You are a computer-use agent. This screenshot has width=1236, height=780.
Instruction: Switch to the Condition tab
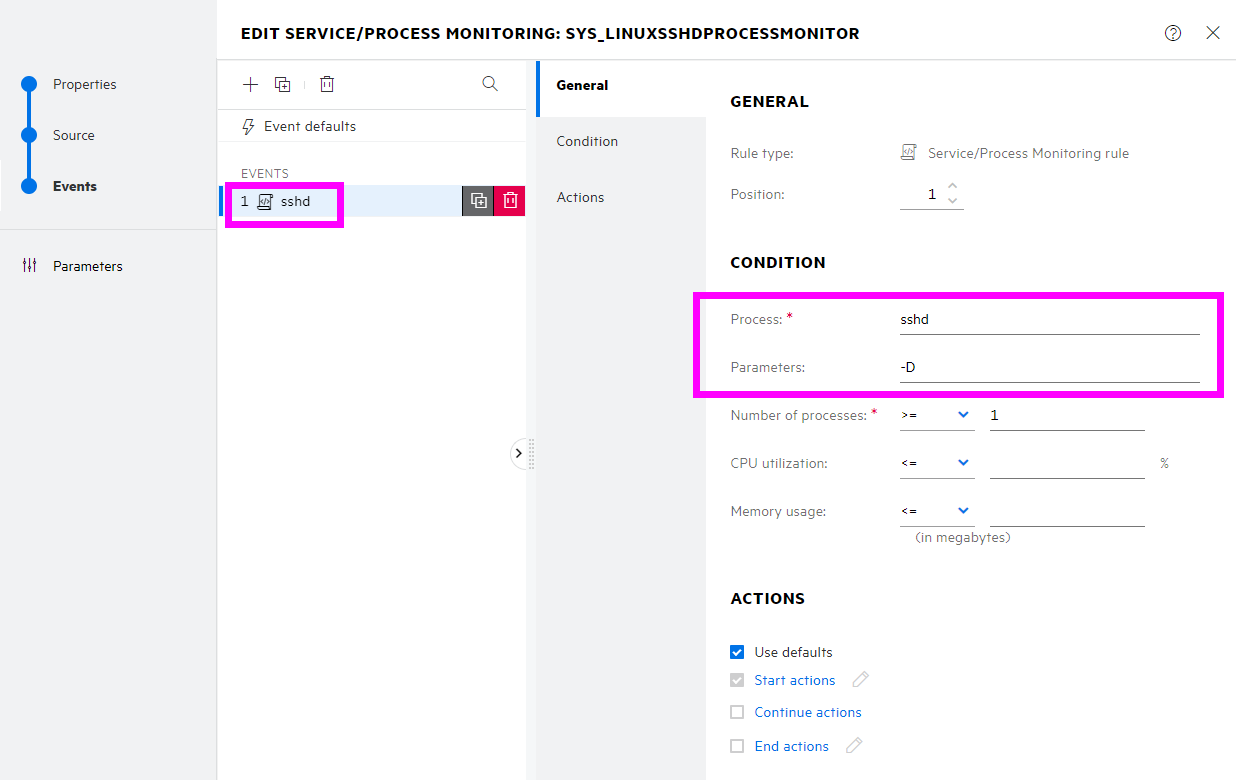click(587, 141)
